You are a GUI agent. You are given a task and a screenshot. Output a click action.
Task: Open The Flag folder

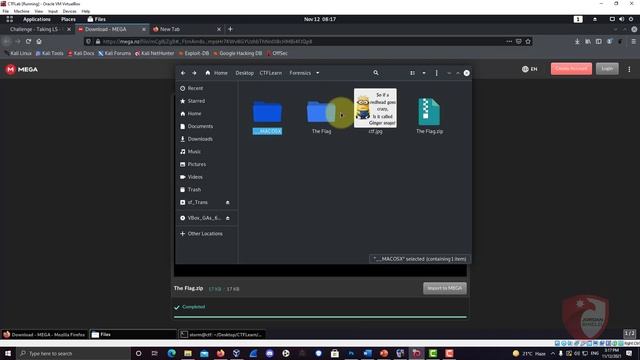coord(321,117)
